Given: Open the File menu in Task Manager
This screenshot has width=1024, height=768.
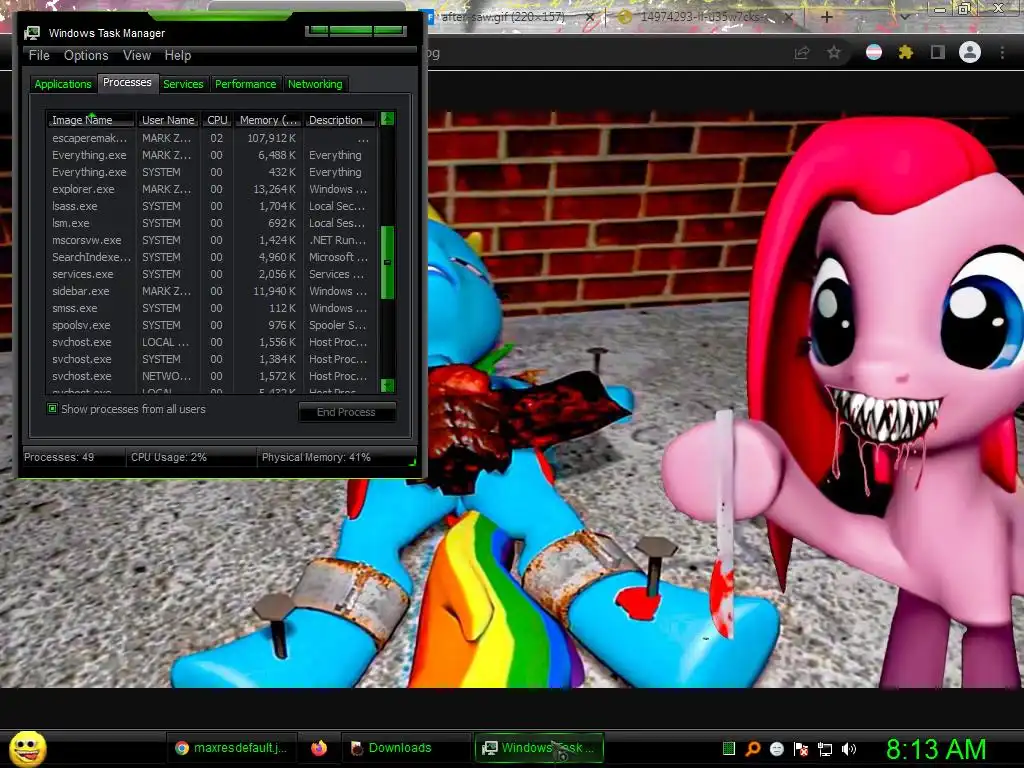Looking at the screenshot, I should pos(39,56).
